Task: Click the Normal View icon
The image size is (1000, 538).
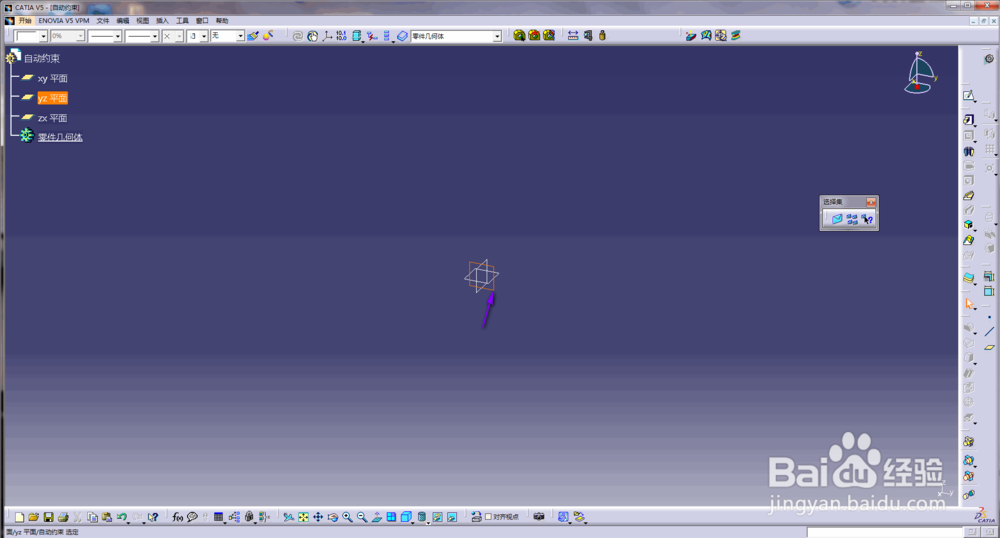Action: (377, 517)
